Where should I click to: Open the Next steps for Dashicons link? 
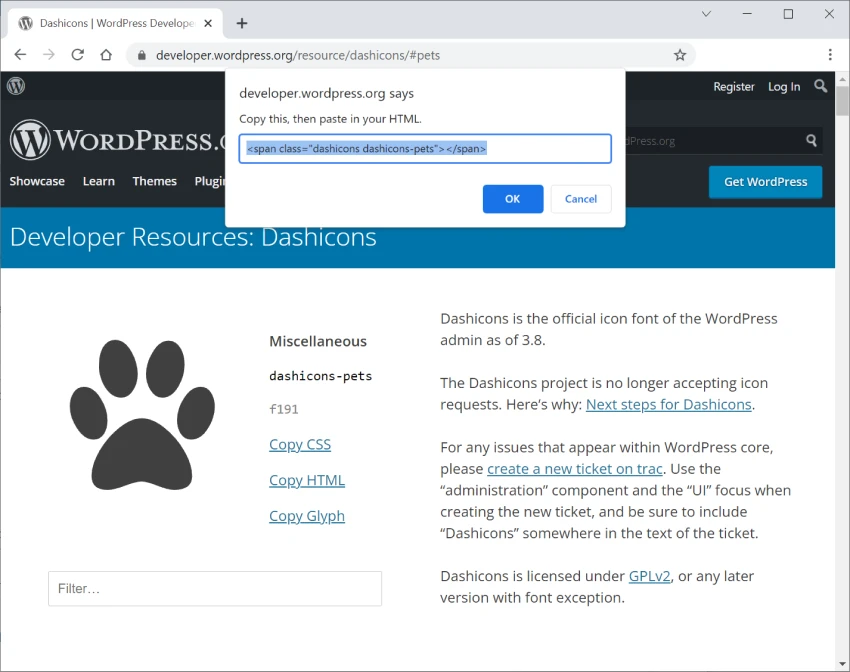(668, 404)
